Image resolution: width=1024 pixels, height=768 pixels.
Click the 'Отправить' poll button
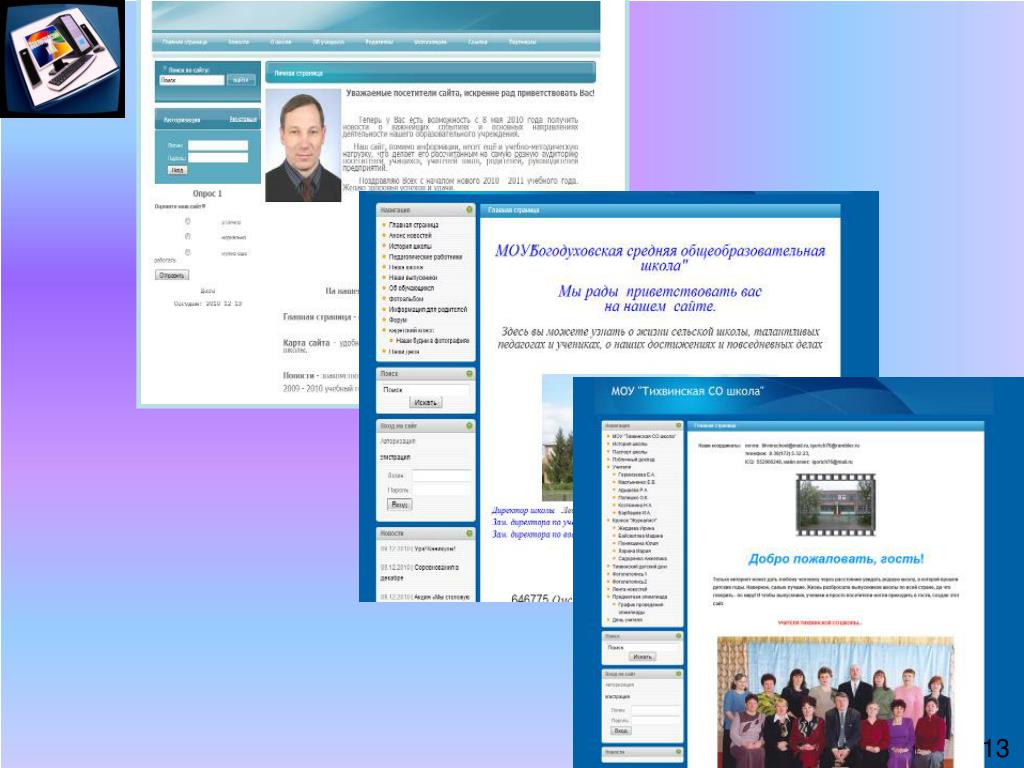(x=172, y=276)
